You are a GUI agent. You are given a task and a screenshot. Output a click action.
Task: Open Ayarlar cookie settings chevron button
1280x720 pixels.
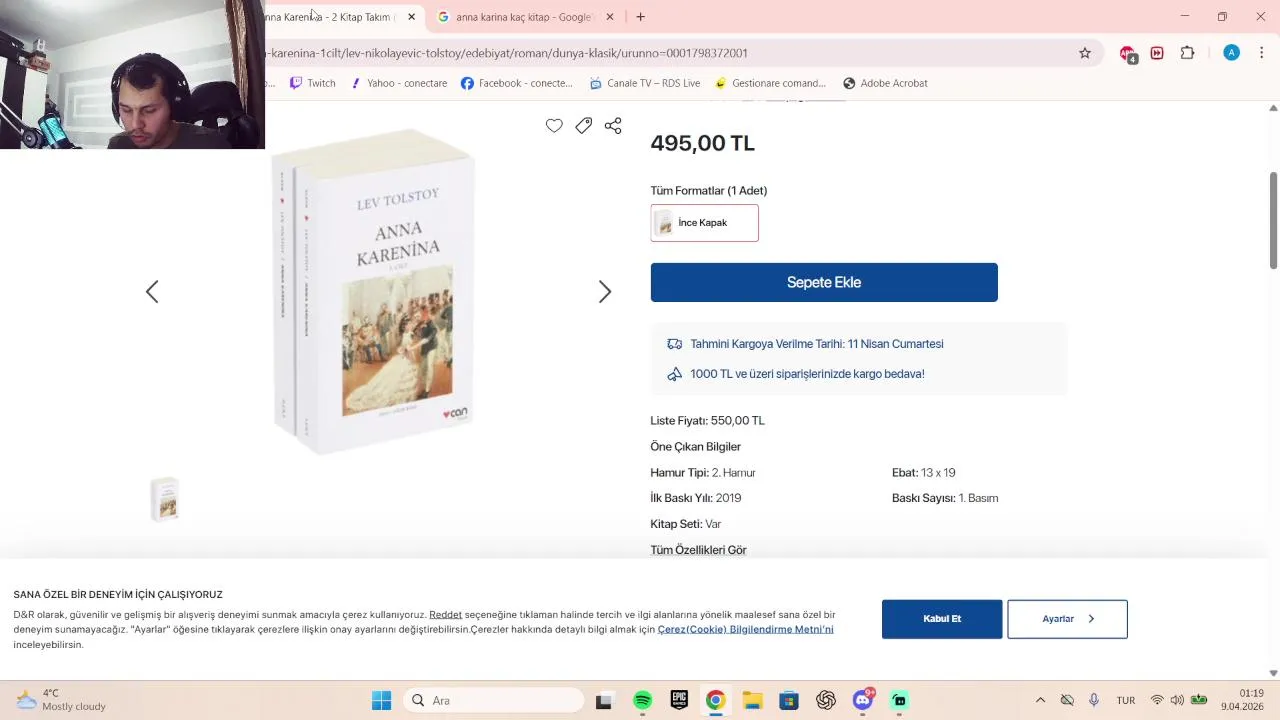pos(1067,619)
